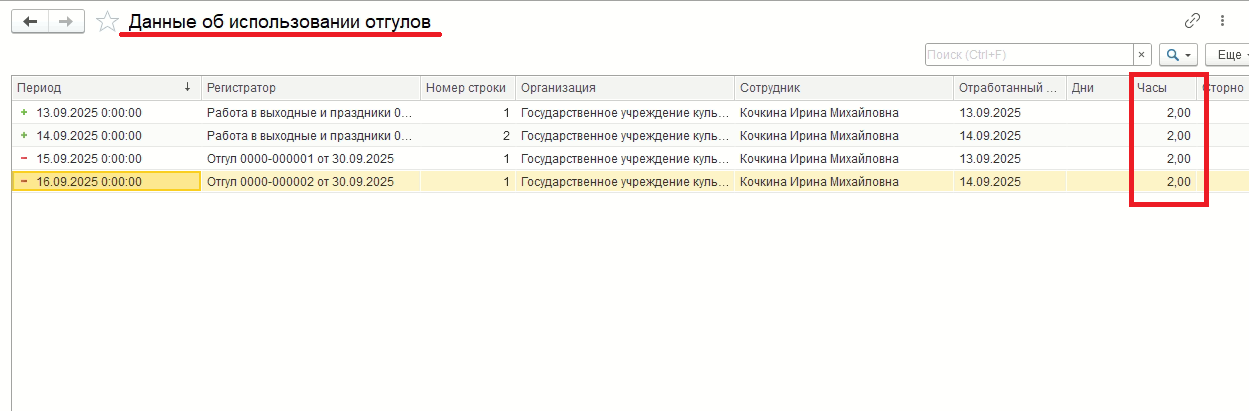This screenshot has height=411, width=1249.
Task: Sort by the Сторно column header
Action: pyautogui.click(x=1222, y=88)
